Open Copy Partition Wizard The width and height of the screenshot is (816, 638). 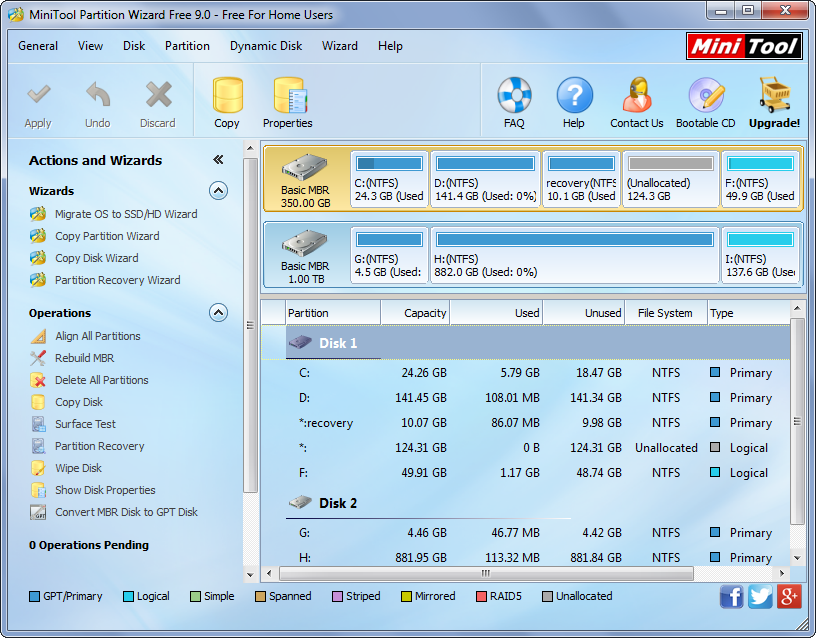(x=107, y=236)
